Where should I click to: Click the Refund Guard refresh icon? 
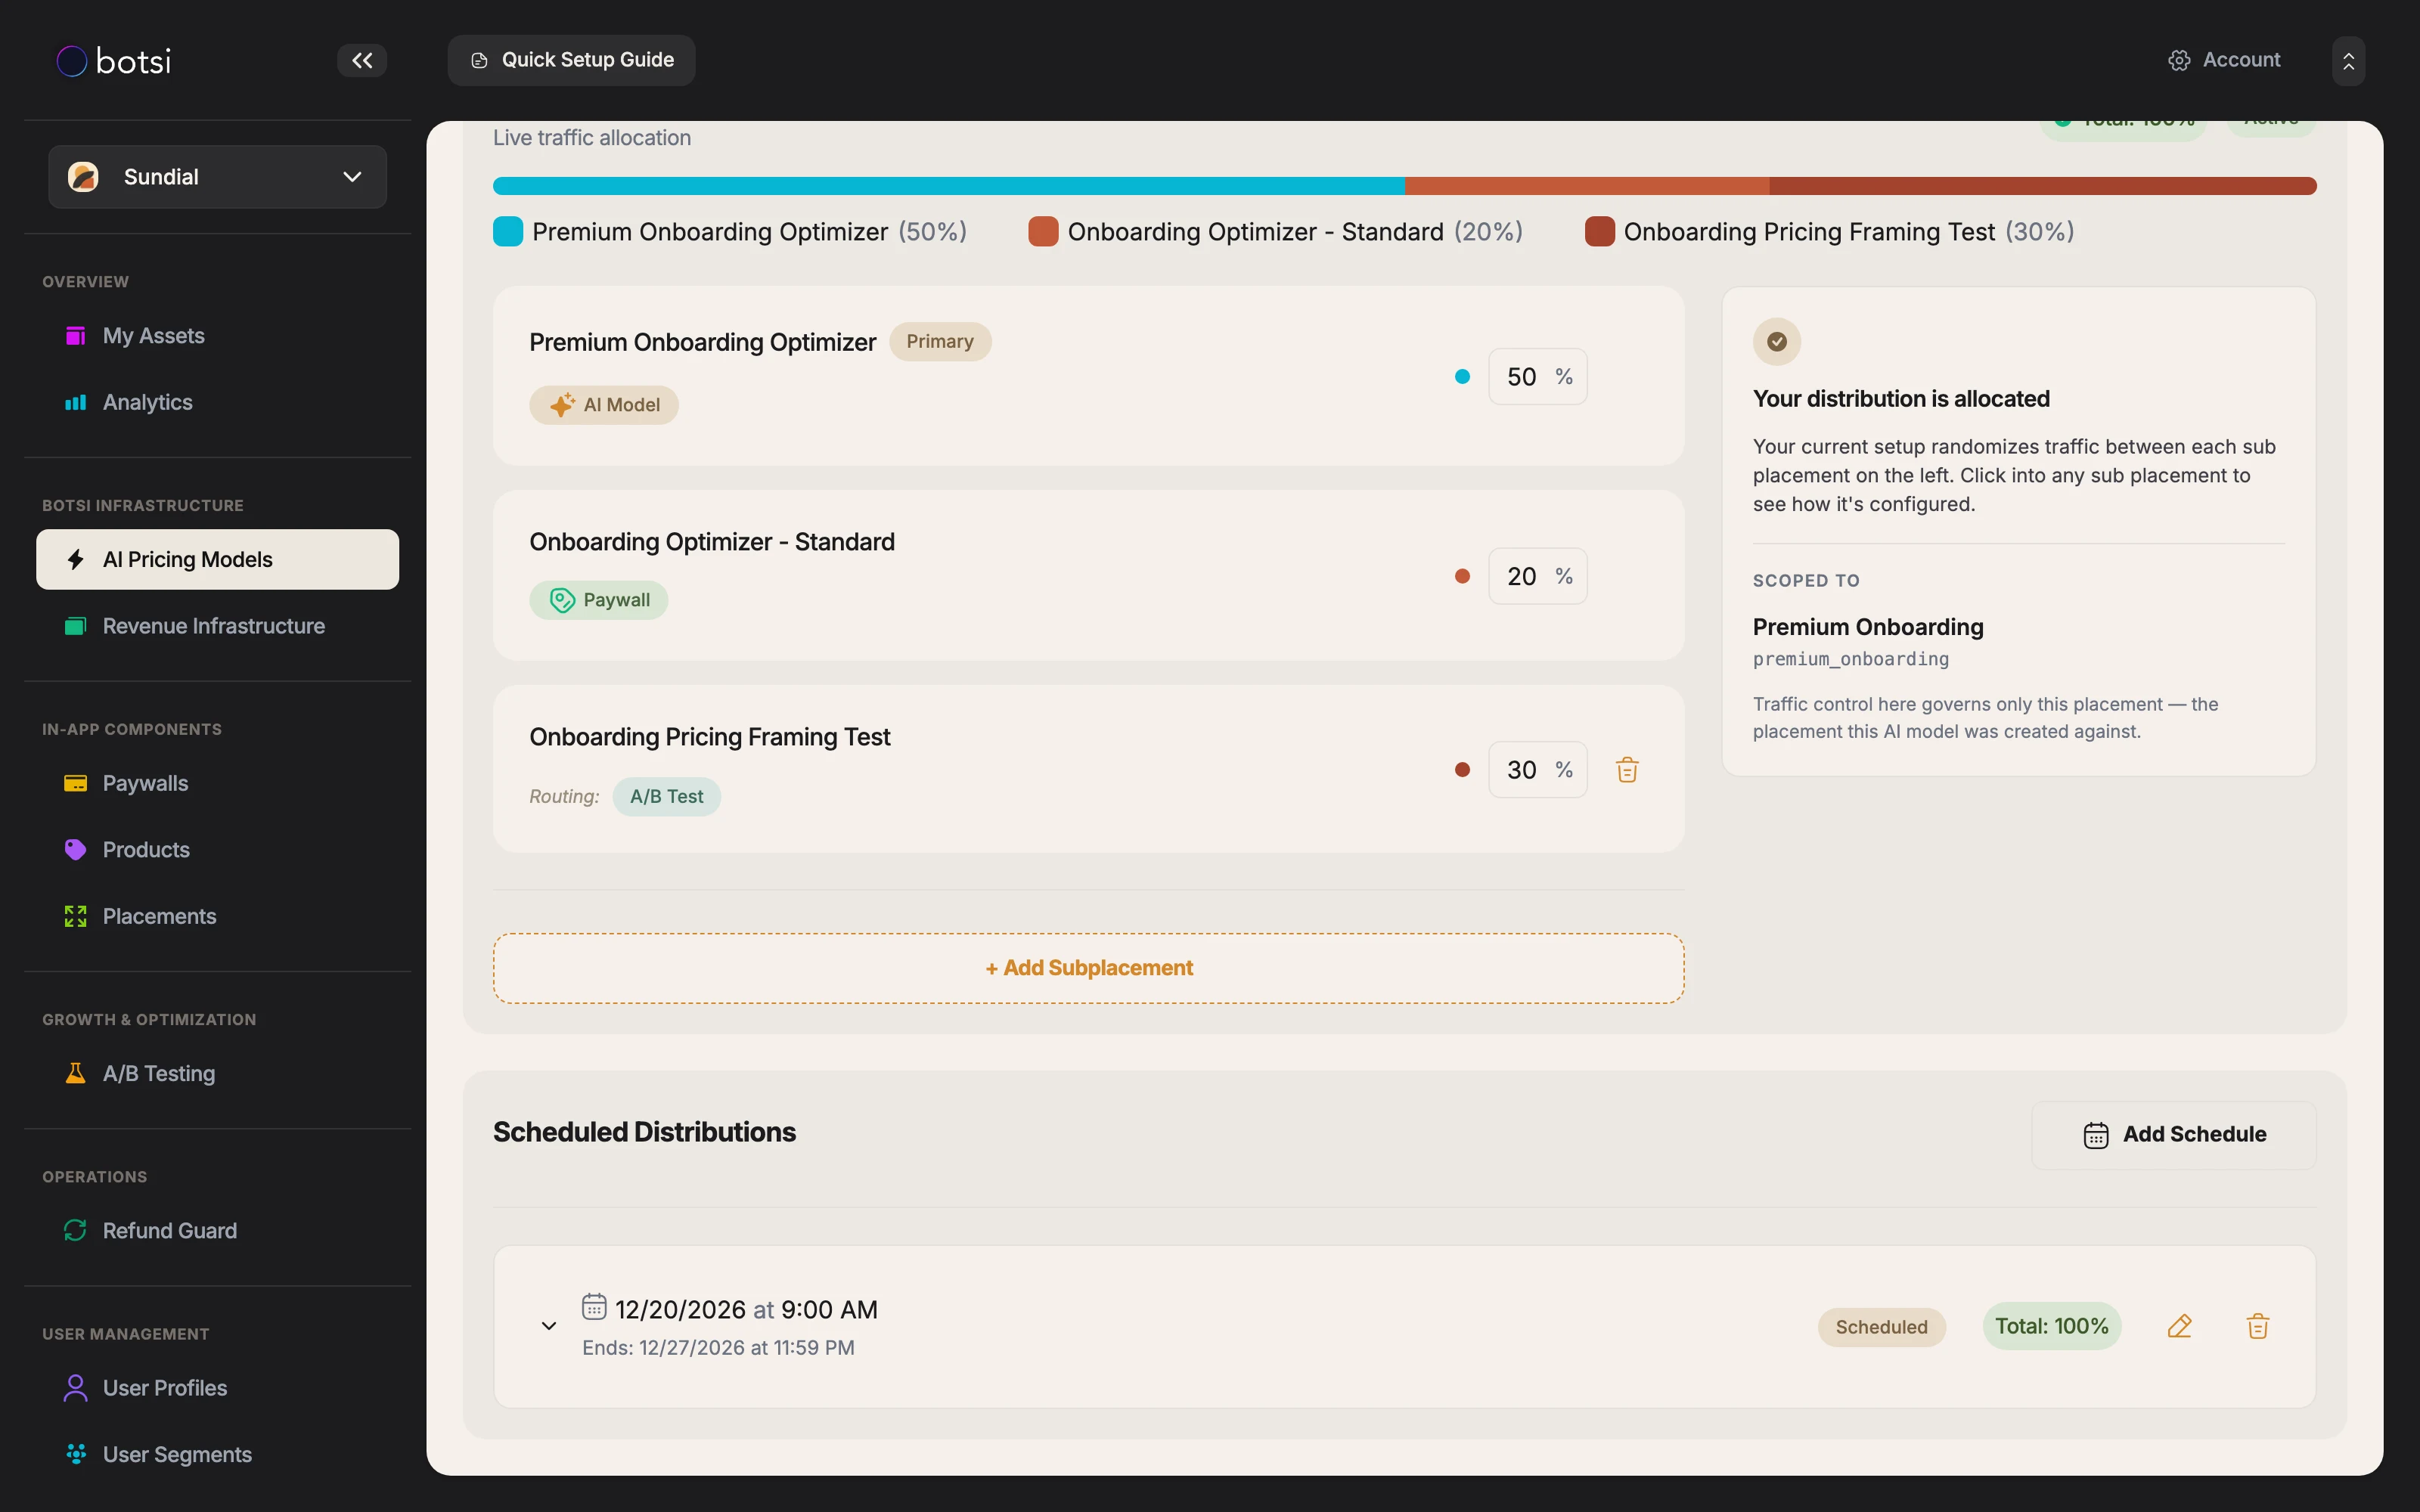coord(75,1230)
